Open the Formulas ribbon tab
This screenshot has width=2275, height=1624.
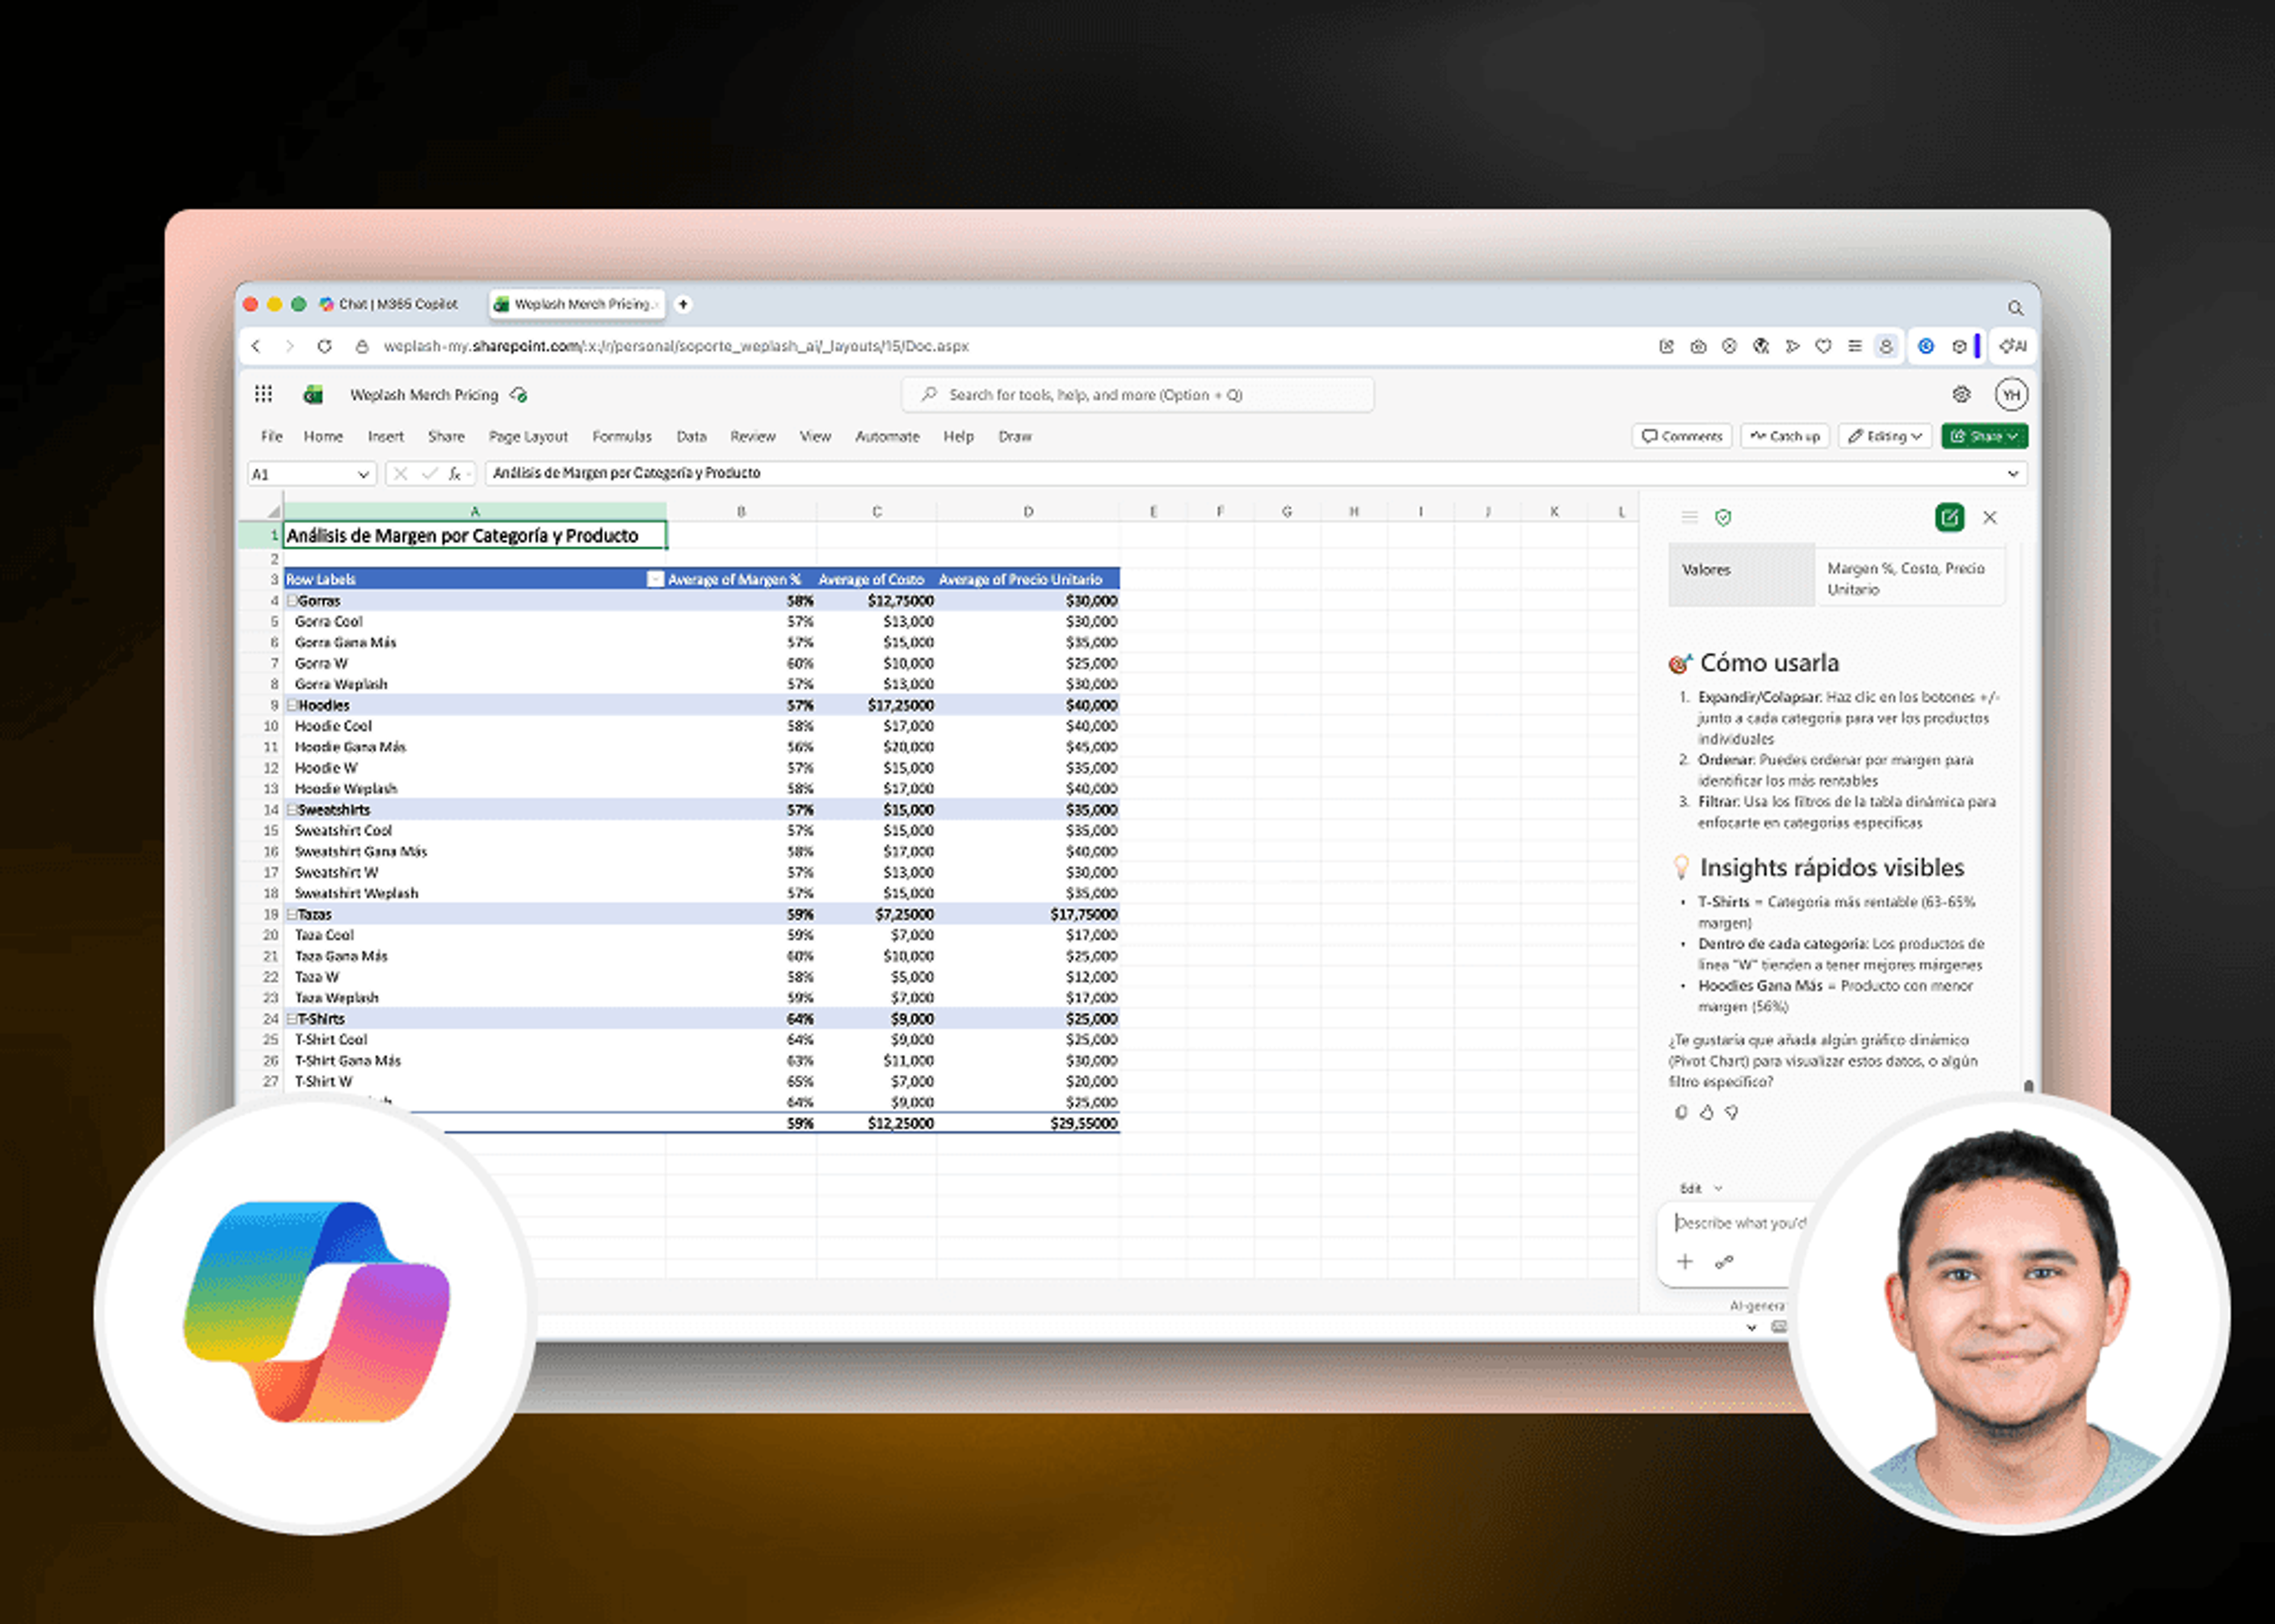pyautogui.click(x=621, y=436)
